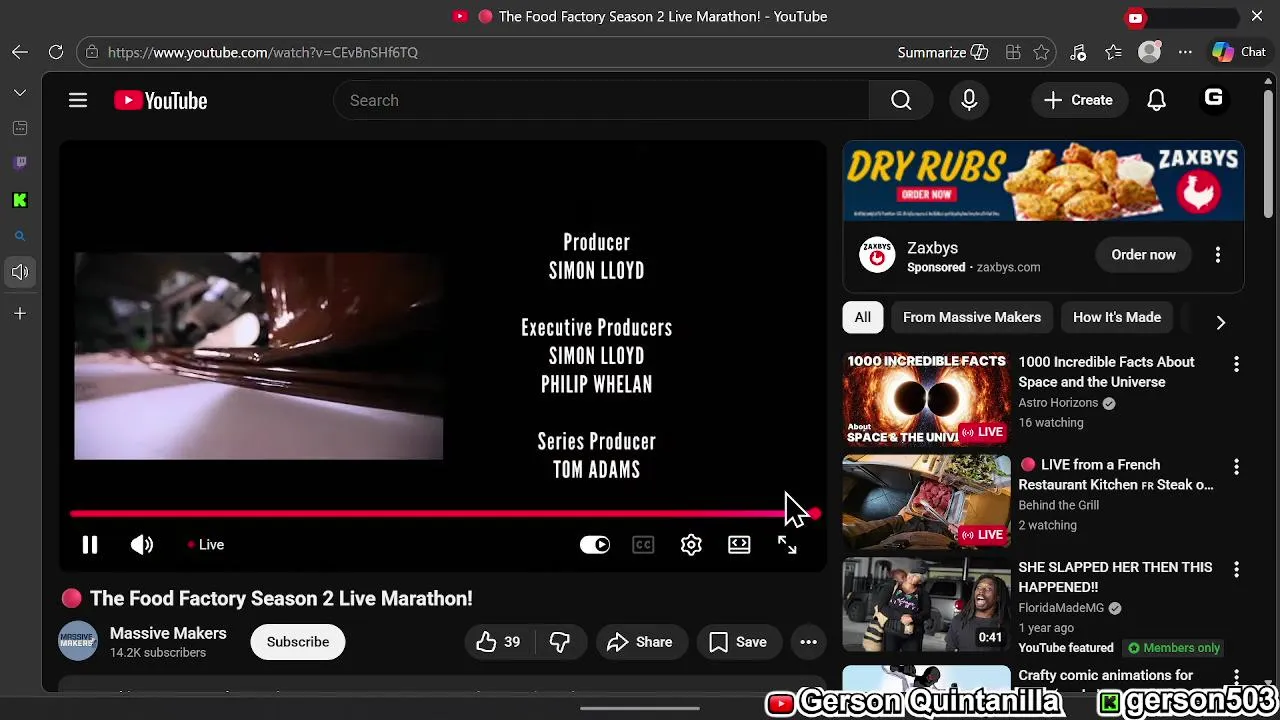Open options for 1000 Incredible Facts video
The height and width of the screenshot is (720, 1280).
pos(1236,365)
